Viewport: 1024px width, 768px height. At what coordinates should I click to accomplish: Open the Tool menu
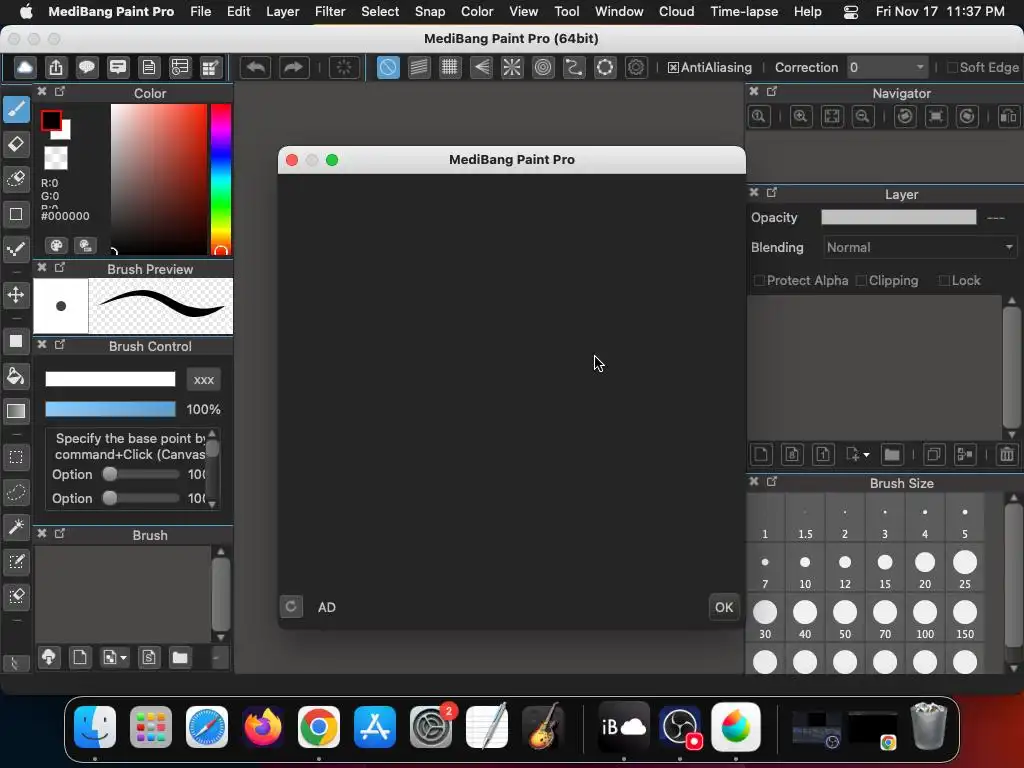pos(566,11)
